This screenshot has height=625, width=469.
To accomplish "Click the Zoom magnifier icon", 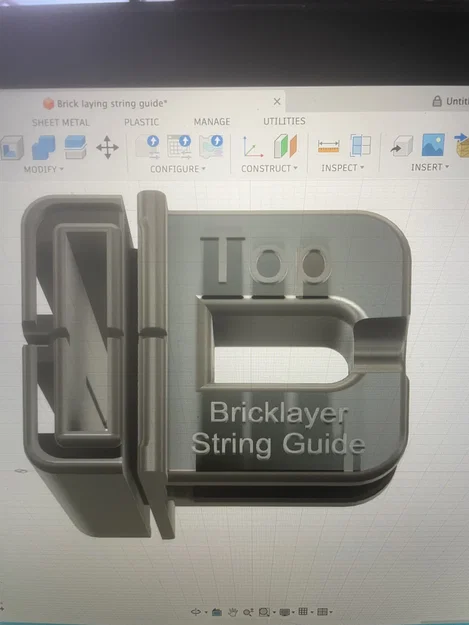I will coord(248,612).
